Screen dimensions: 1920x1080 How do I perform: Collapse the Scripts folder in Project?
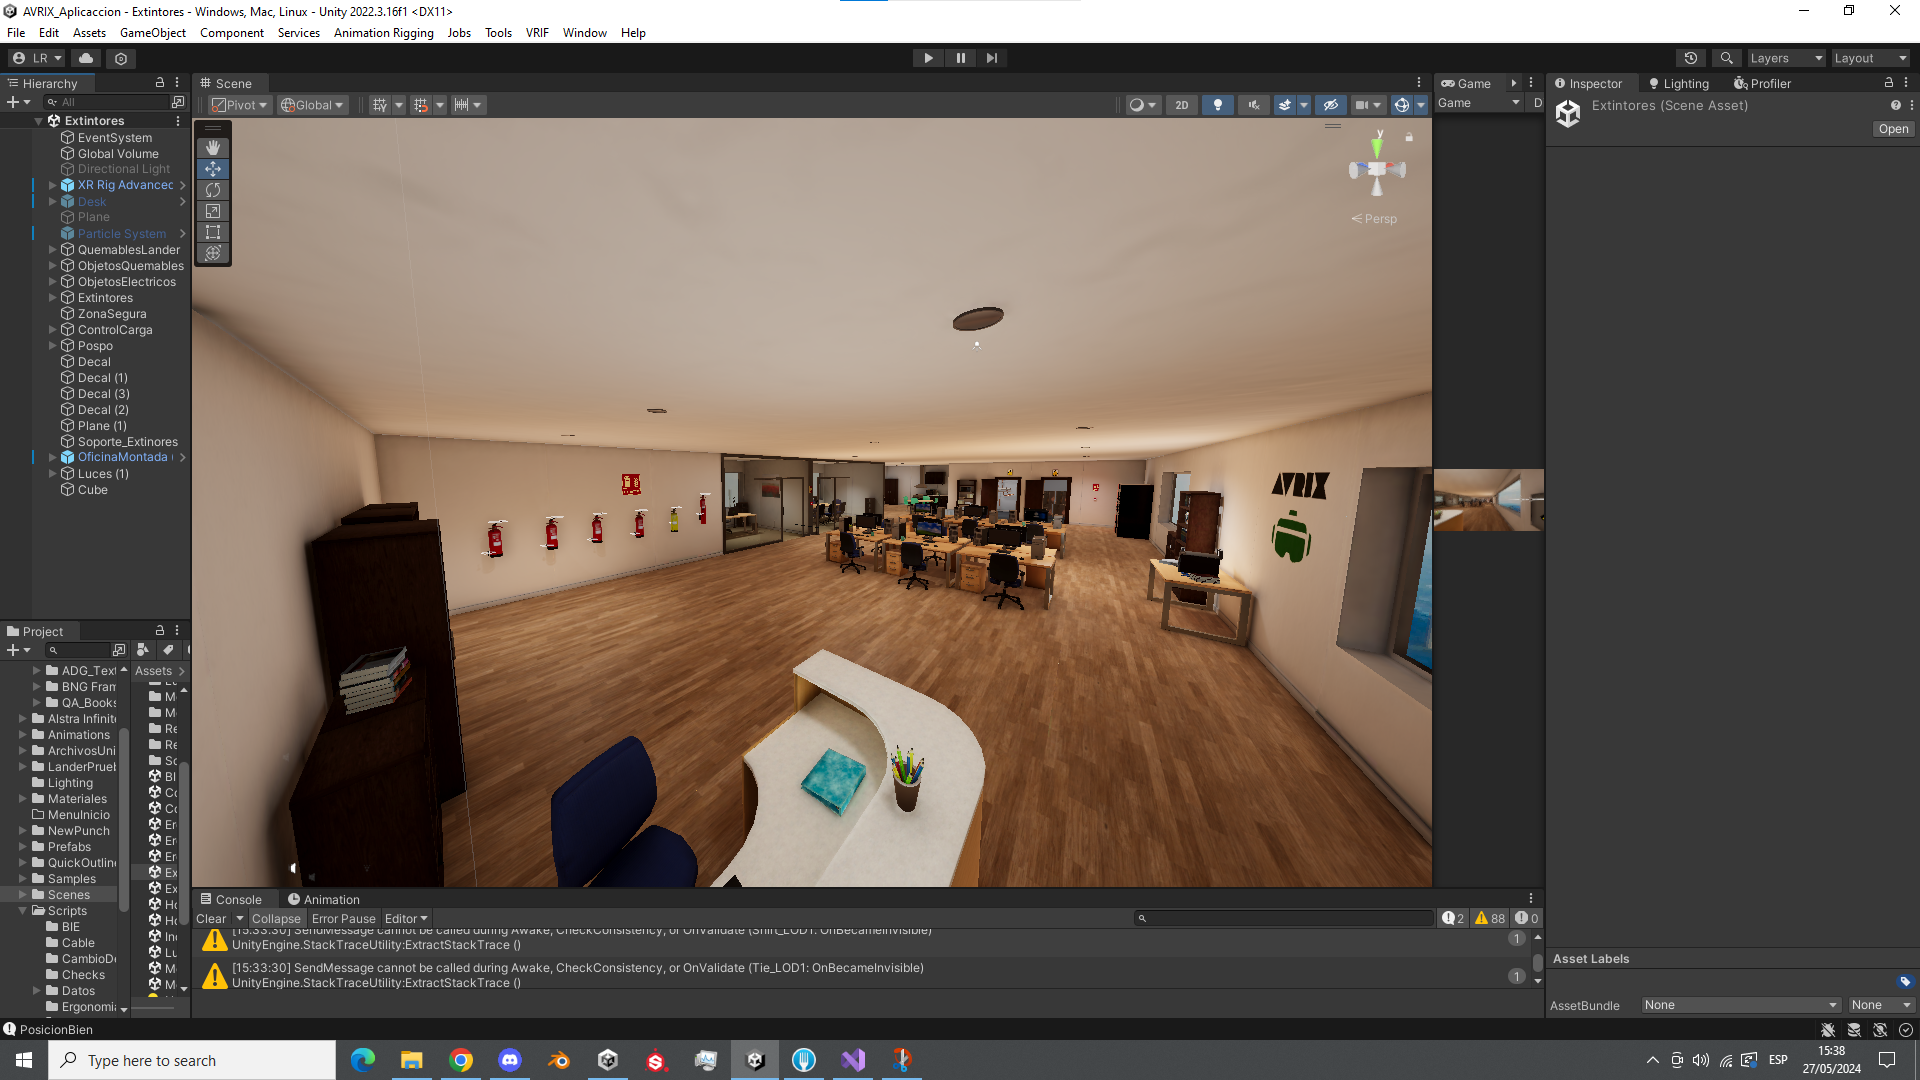click(22, 911)
